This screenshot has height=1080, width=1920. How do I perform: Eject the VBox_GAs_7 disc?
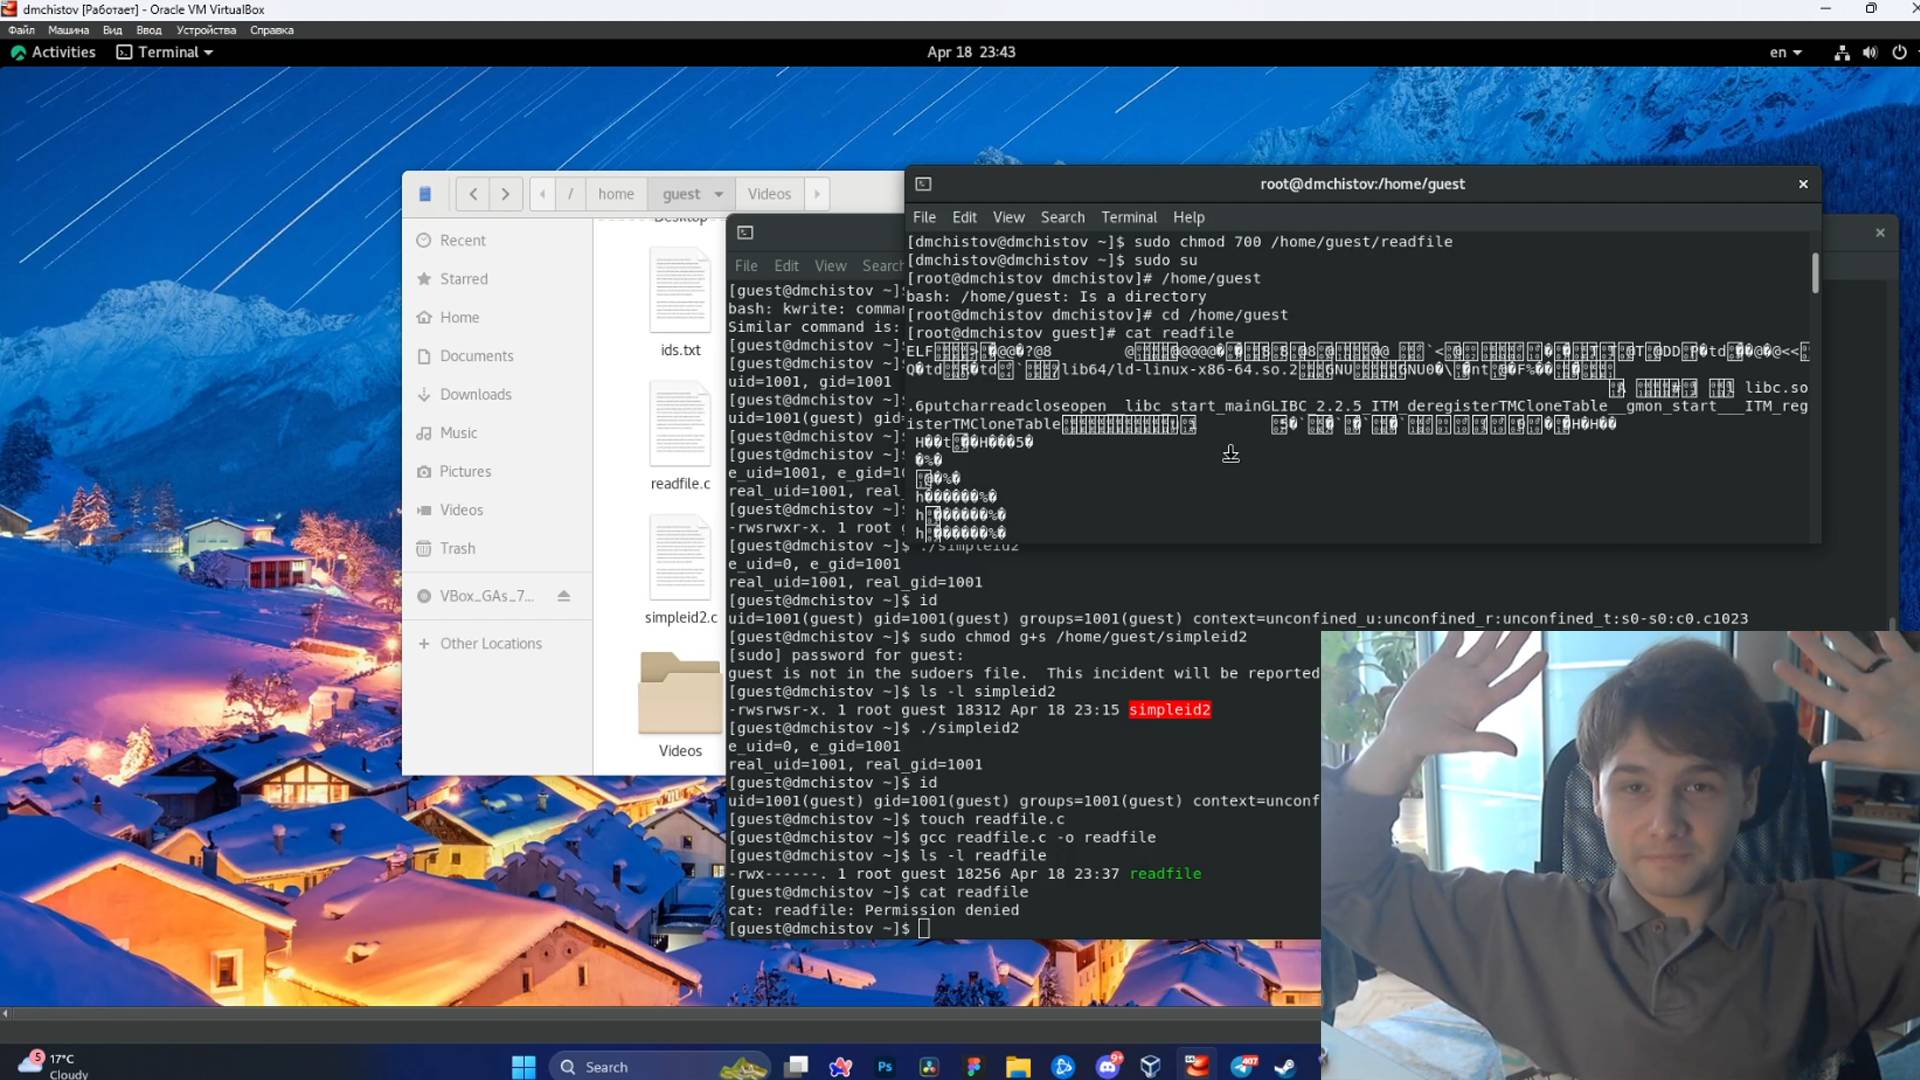coord(564,595)
